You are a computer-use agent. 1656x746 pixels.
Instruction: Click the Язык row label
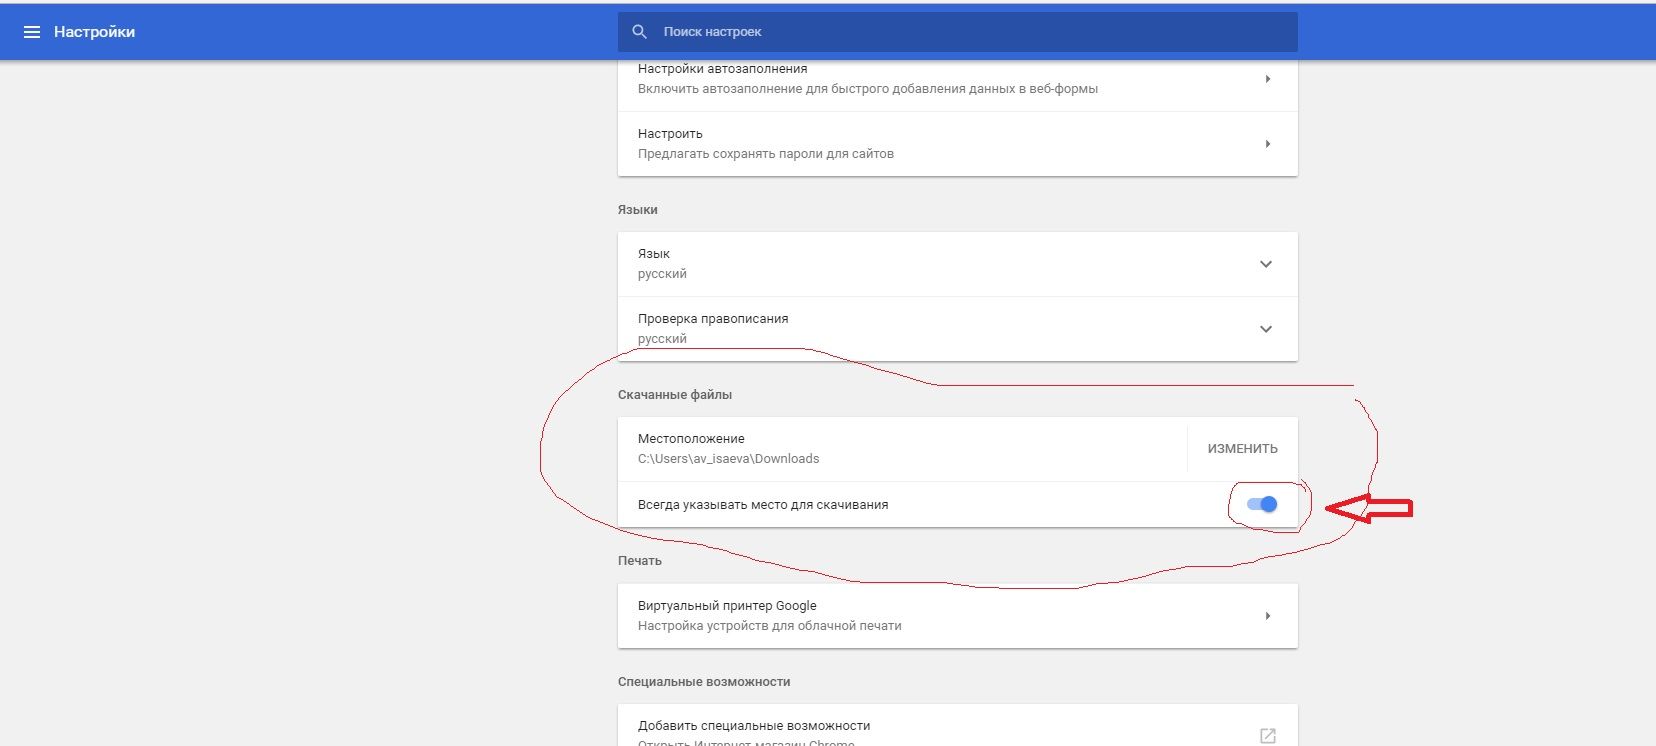(x=654, y=254)
